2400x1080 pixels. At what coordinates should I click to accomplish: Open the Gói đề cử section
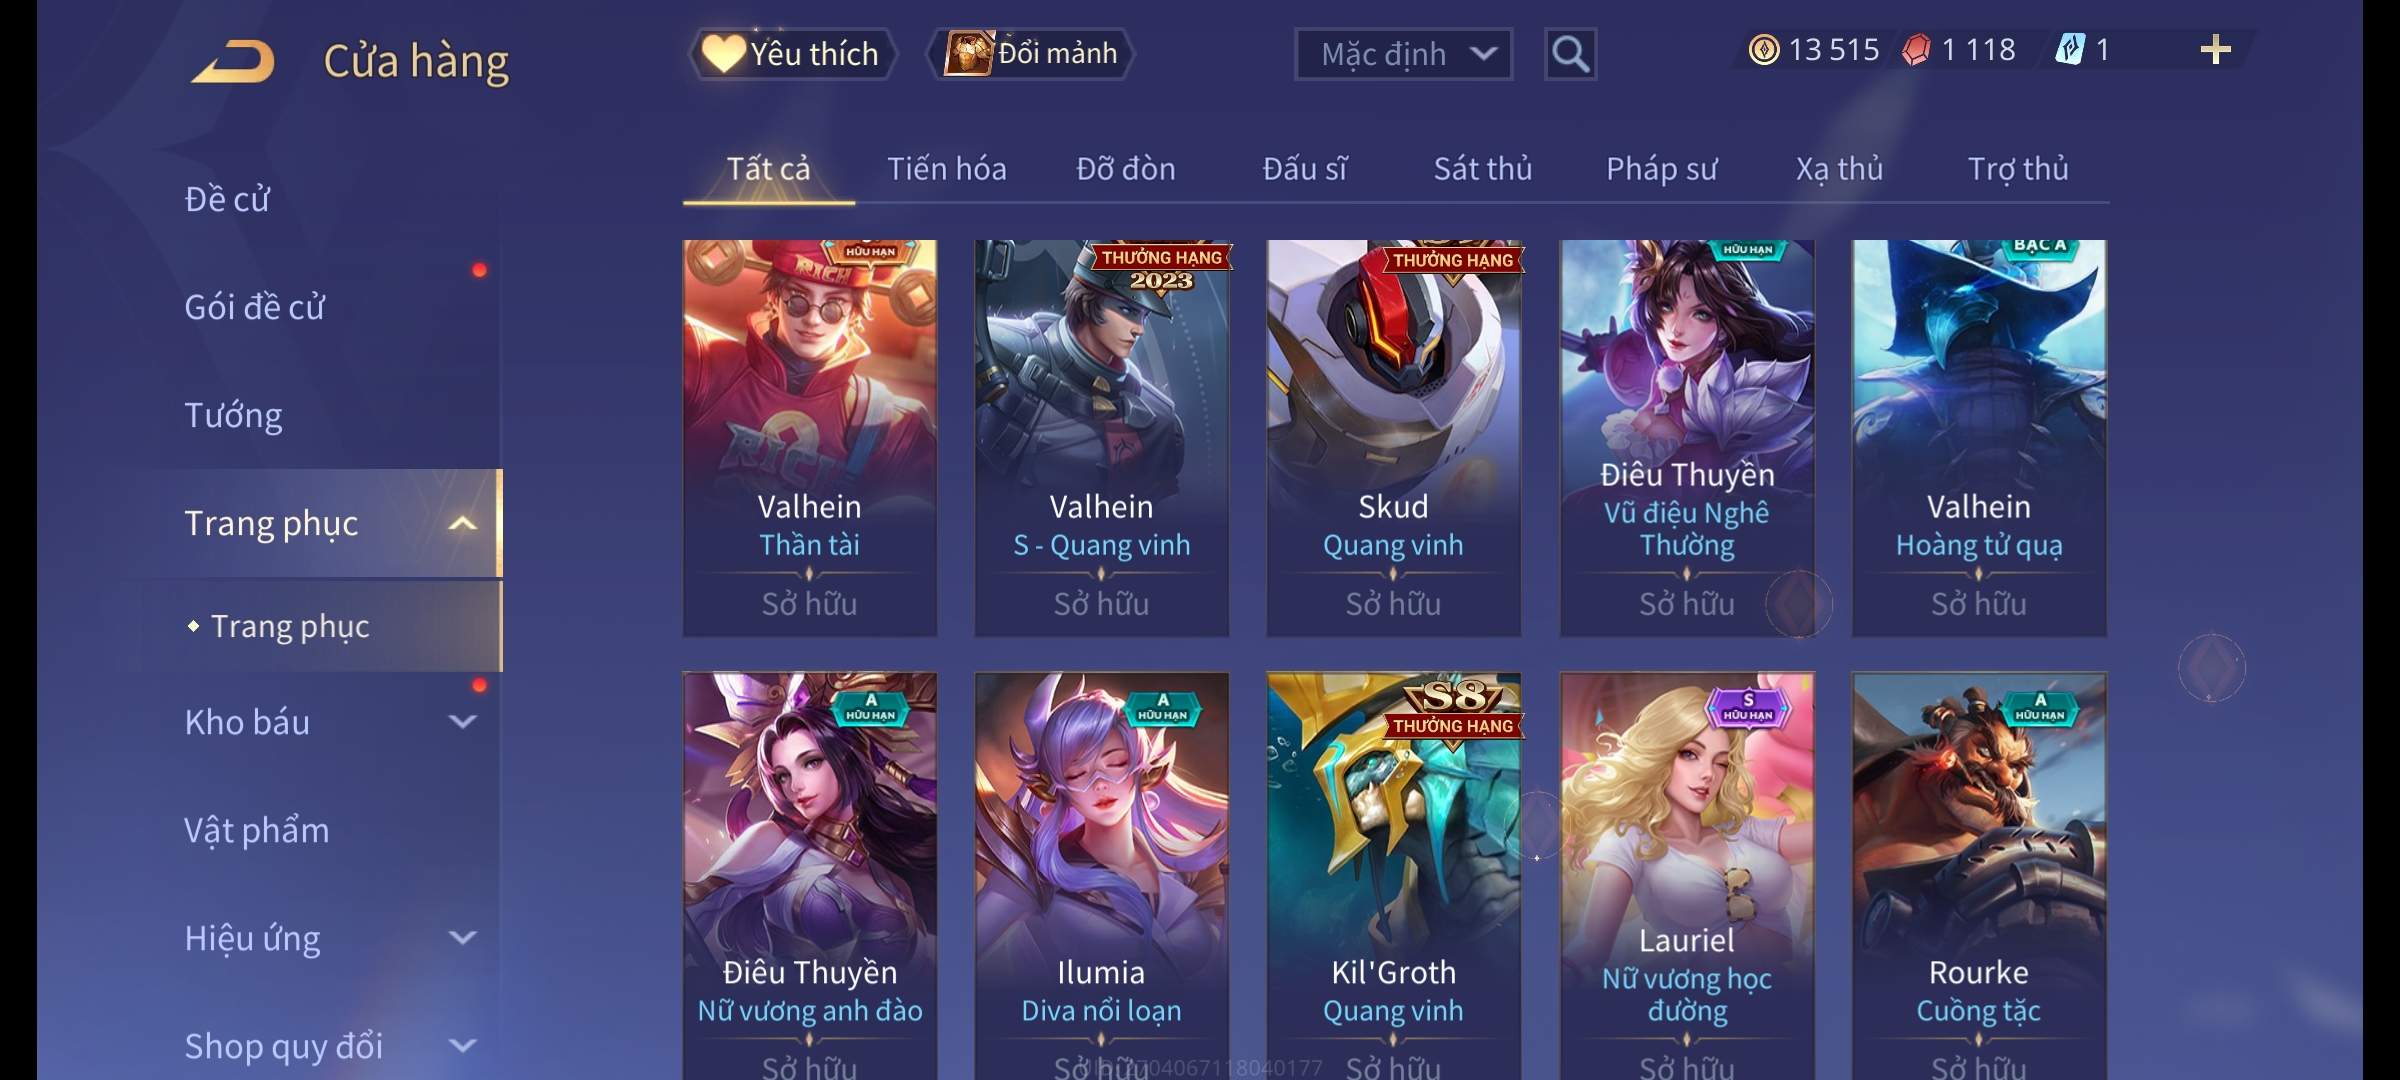[254, 307]
